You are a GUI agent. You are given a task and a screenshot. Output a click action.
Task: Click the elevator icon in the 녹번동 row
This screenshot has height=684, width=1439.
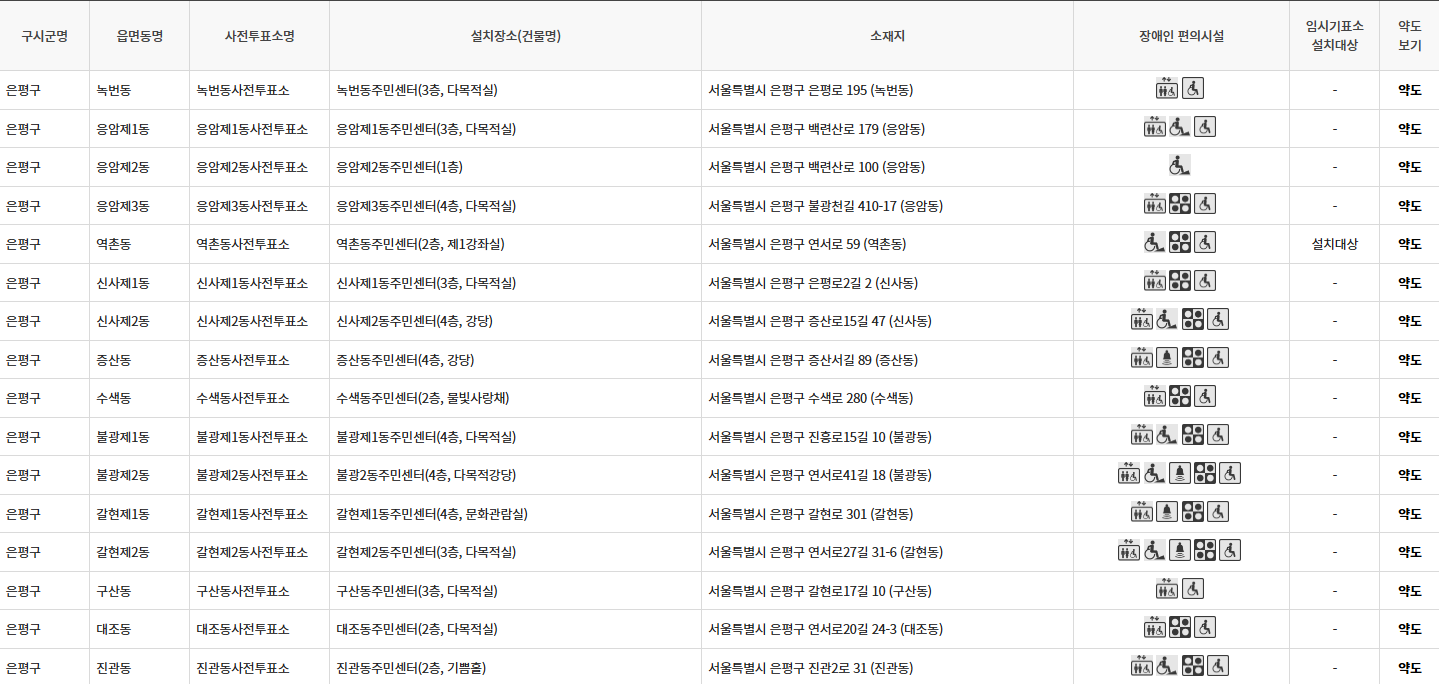point(1167,88)
